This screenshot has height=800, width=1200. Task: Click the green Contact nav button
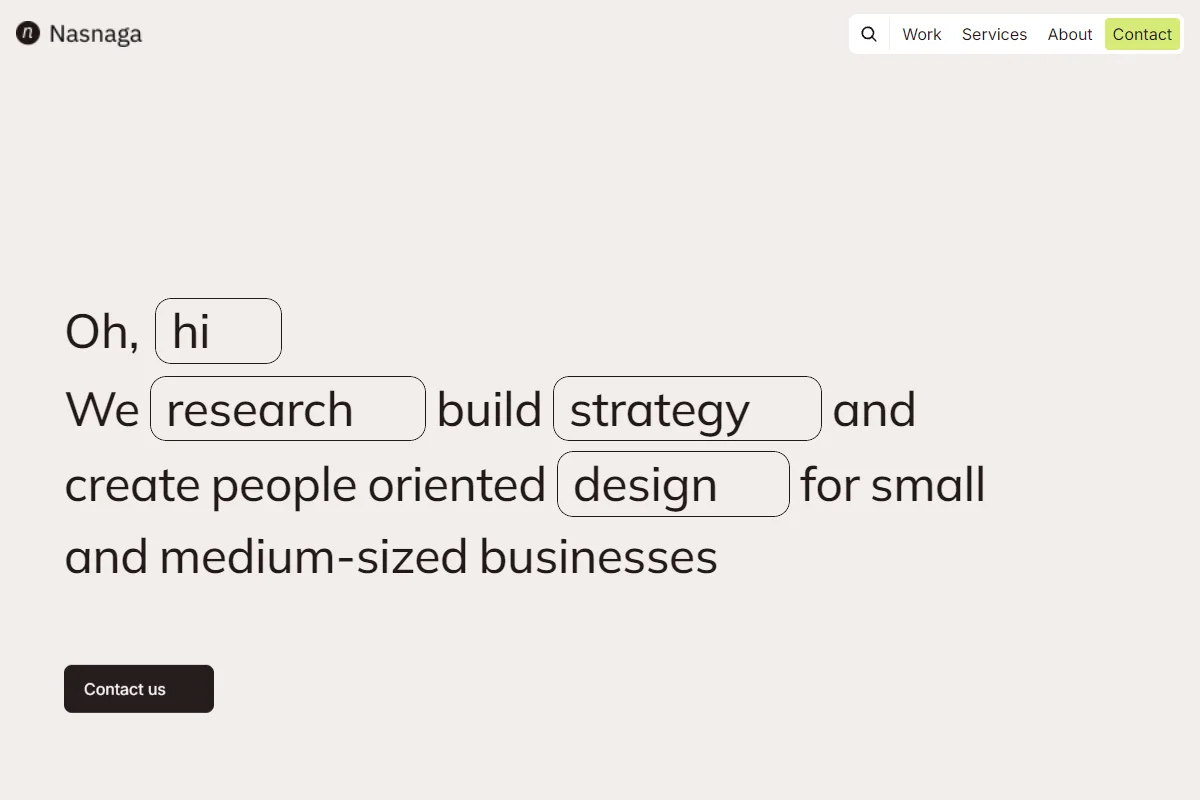pyautogui.click(x=1142, y=34)
